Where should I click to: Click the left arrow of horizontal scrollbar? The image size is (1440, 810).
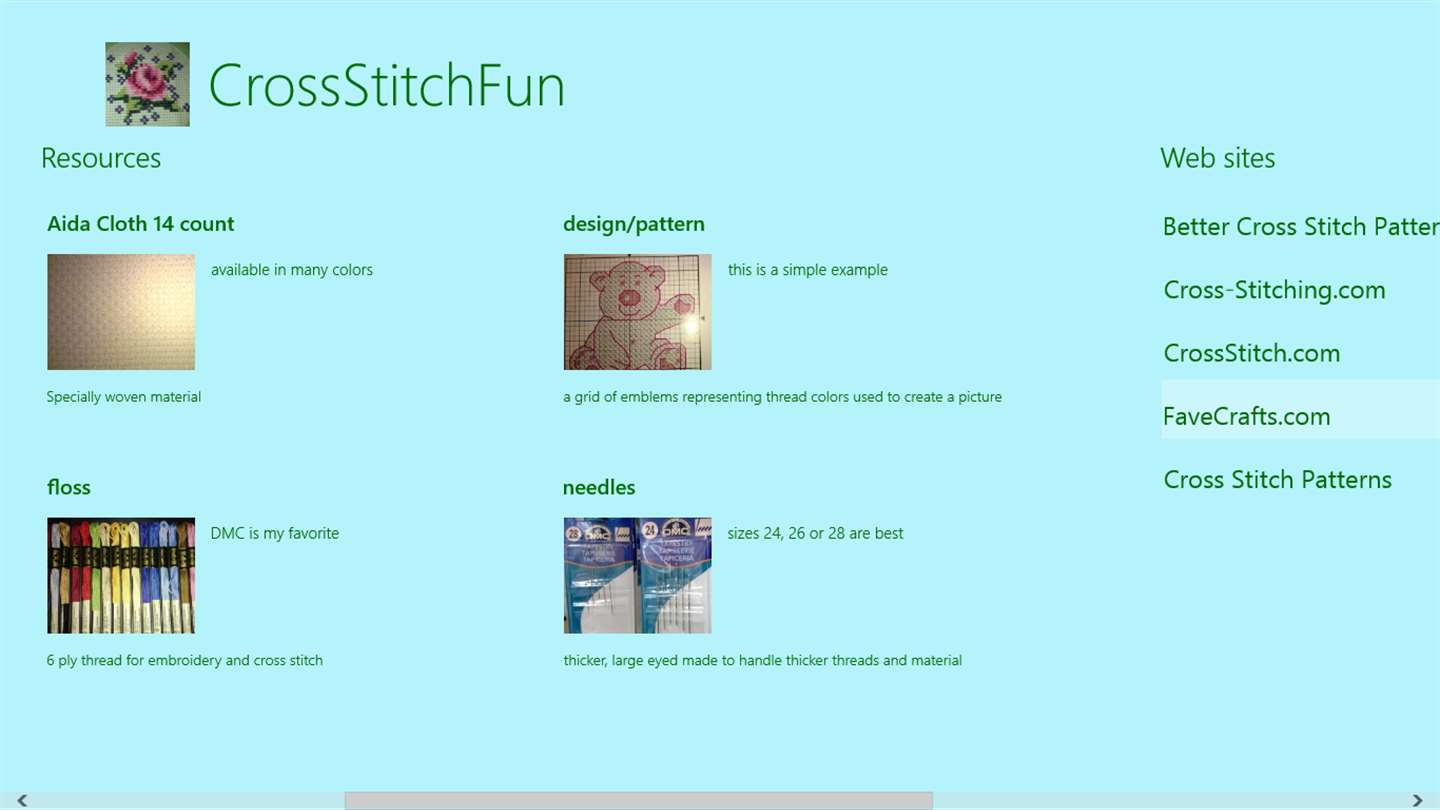pyautogui.click(x=21, y=800)
